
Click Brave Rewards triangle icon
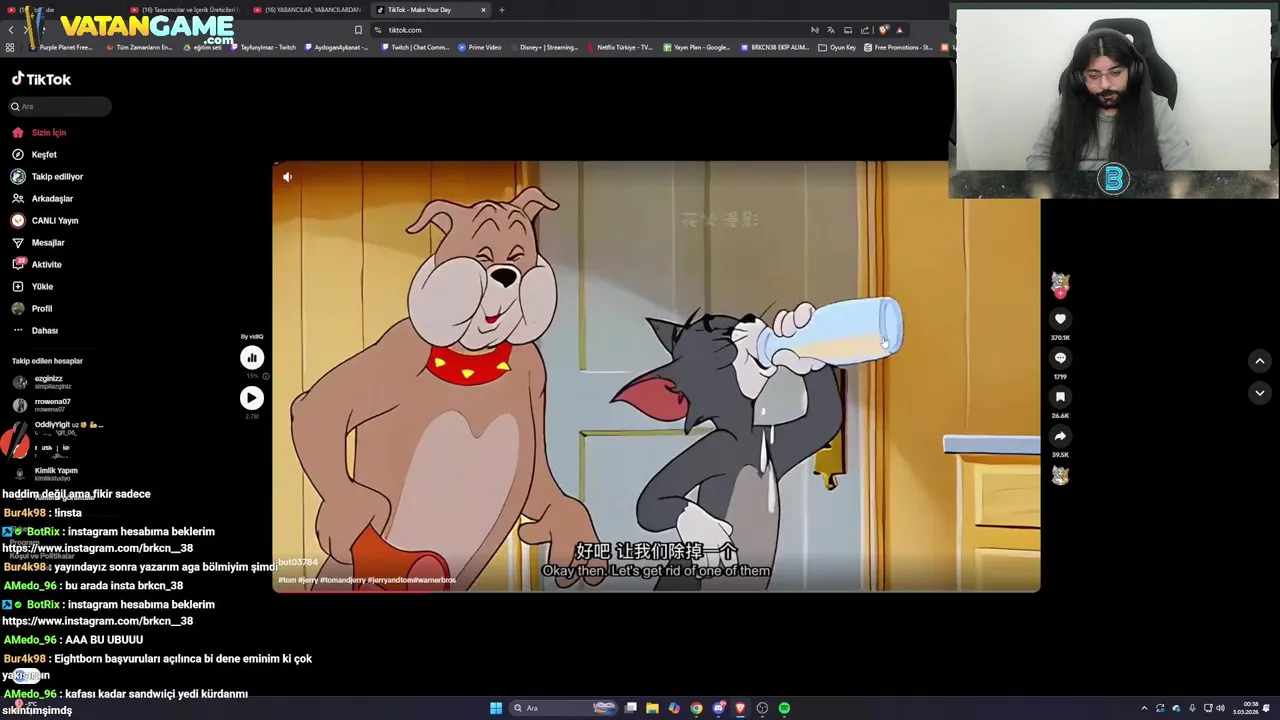(x=899, y=30)
